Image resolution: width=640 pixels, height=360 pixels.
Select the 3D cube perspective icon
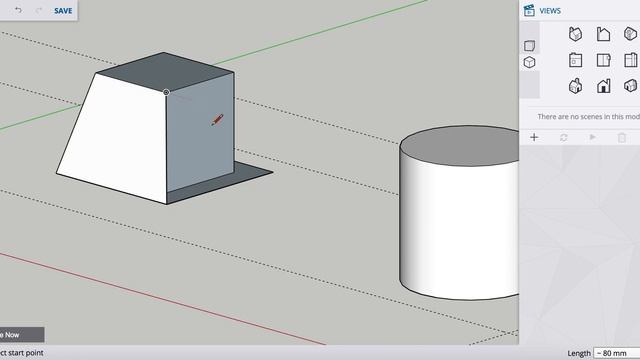[x=529, y=62]
